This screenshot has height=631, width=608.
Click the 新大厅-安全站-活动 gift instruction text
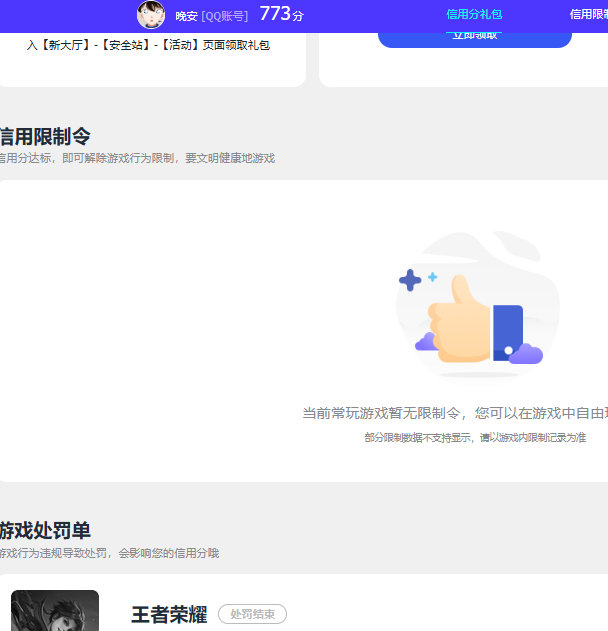tap(148, 45)
